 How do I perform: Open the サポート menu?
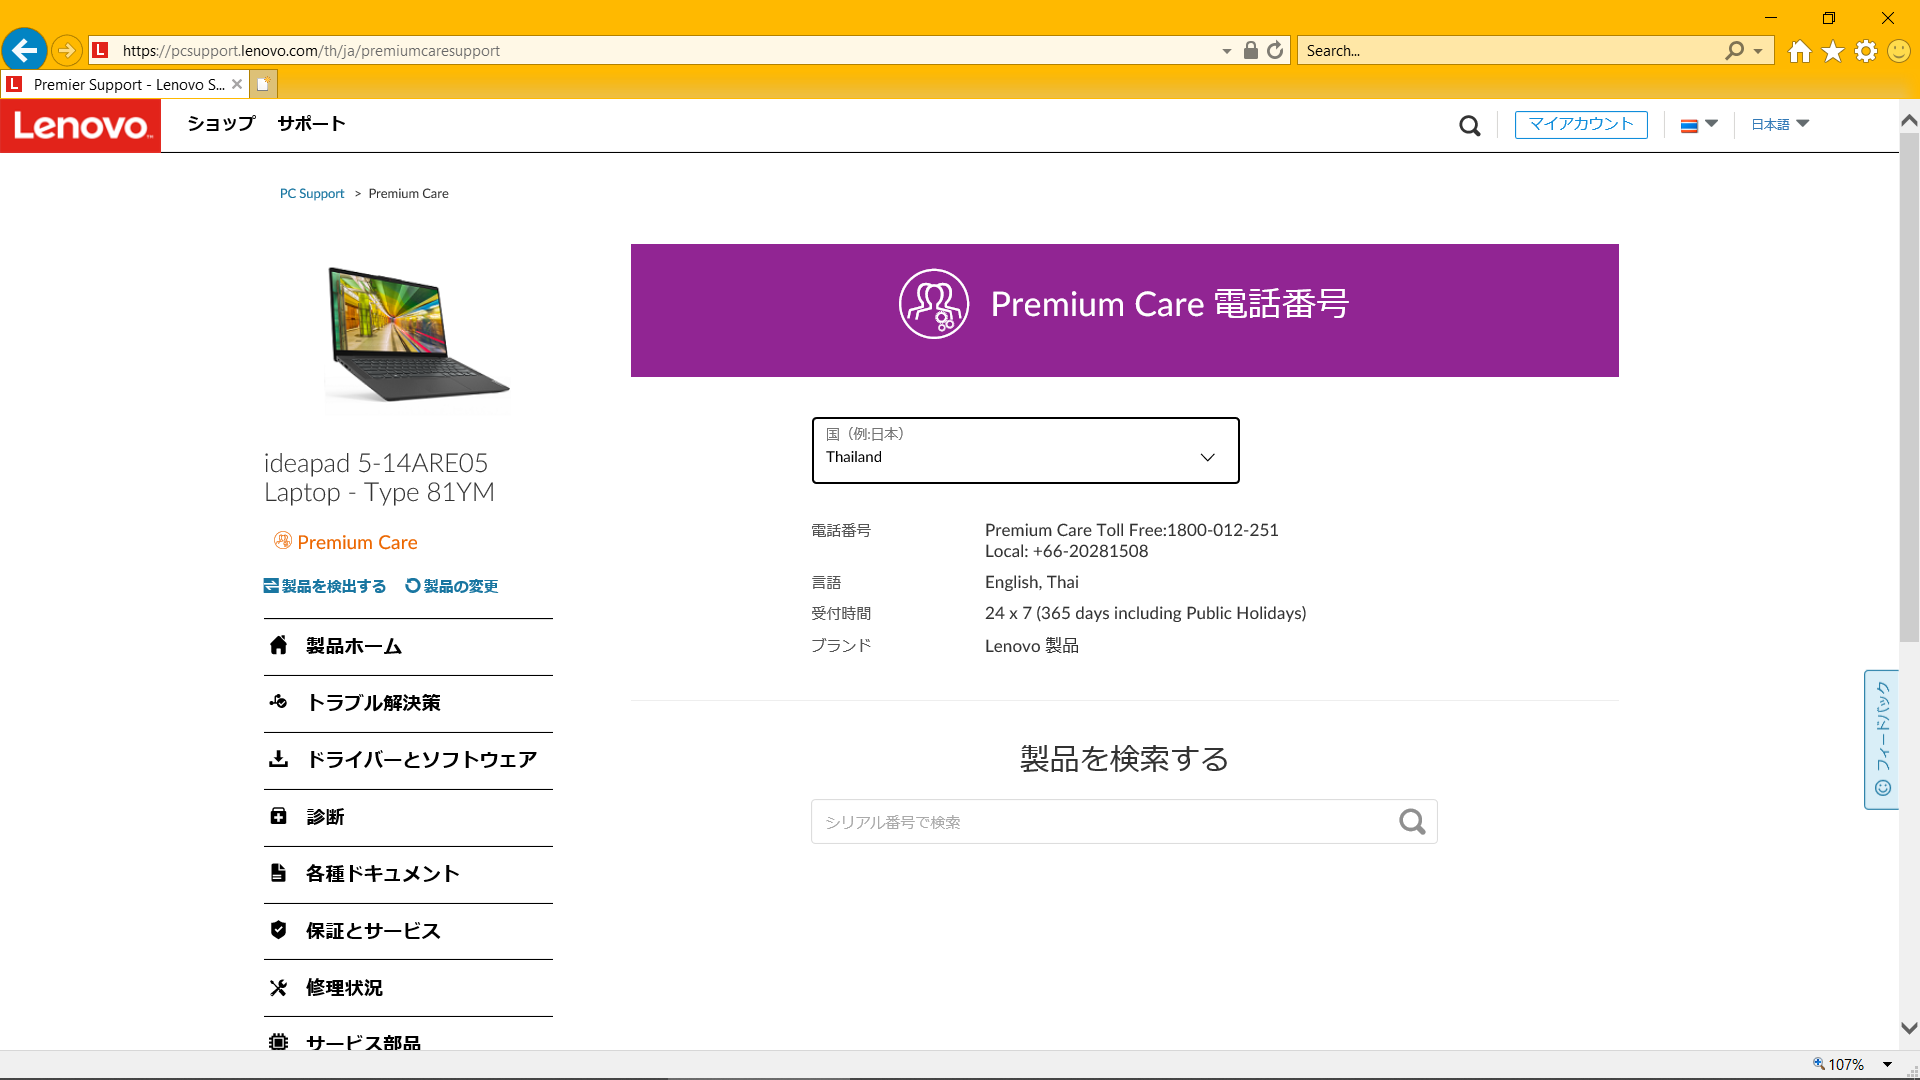(312, 124)
